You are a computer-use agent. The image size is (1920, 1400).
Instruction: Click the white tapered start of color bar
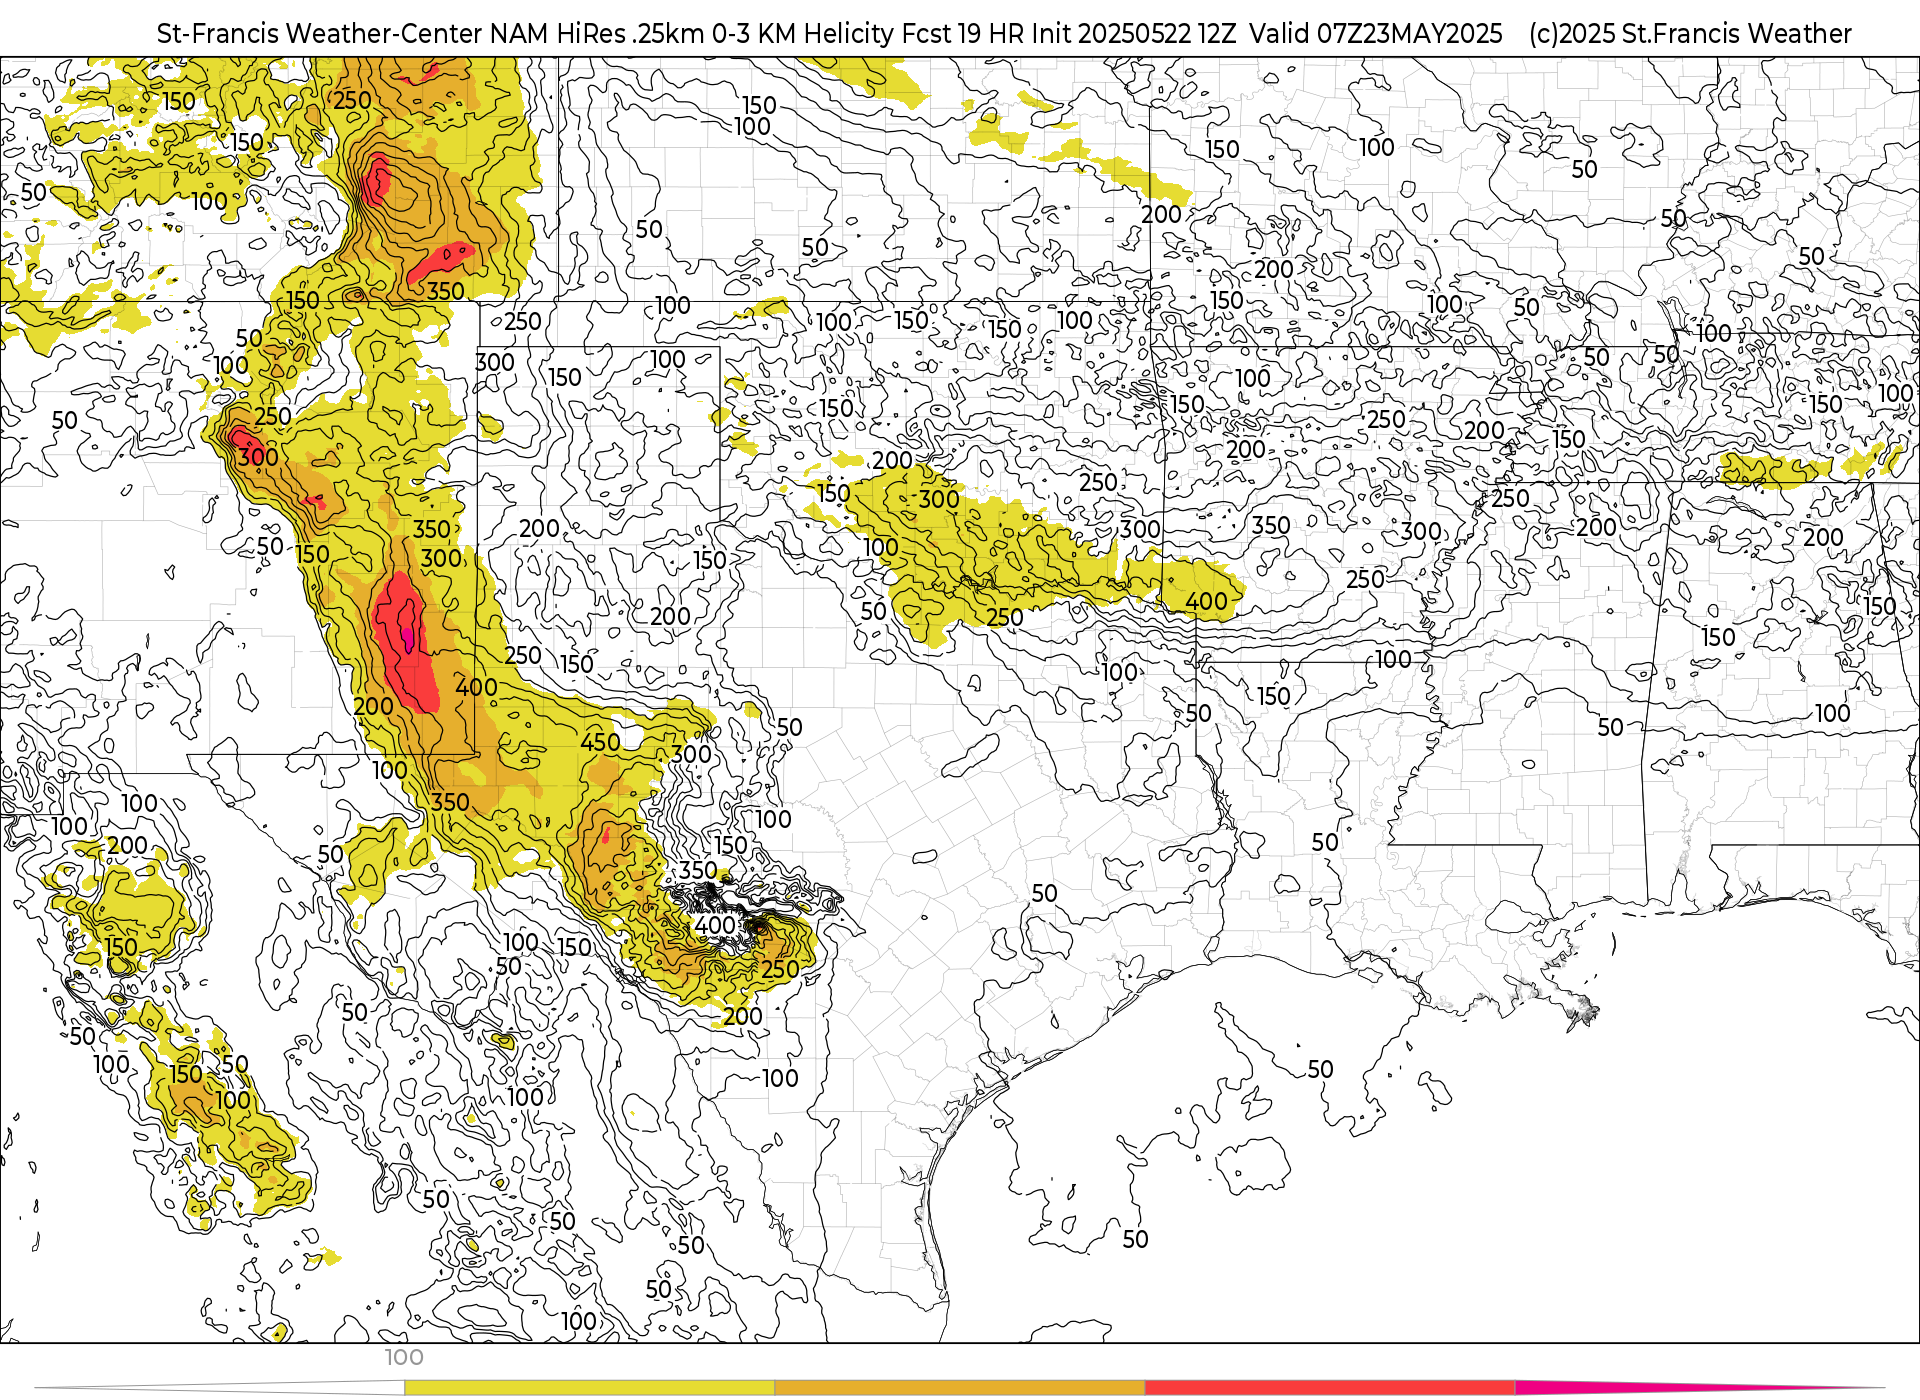[219, 1388]
